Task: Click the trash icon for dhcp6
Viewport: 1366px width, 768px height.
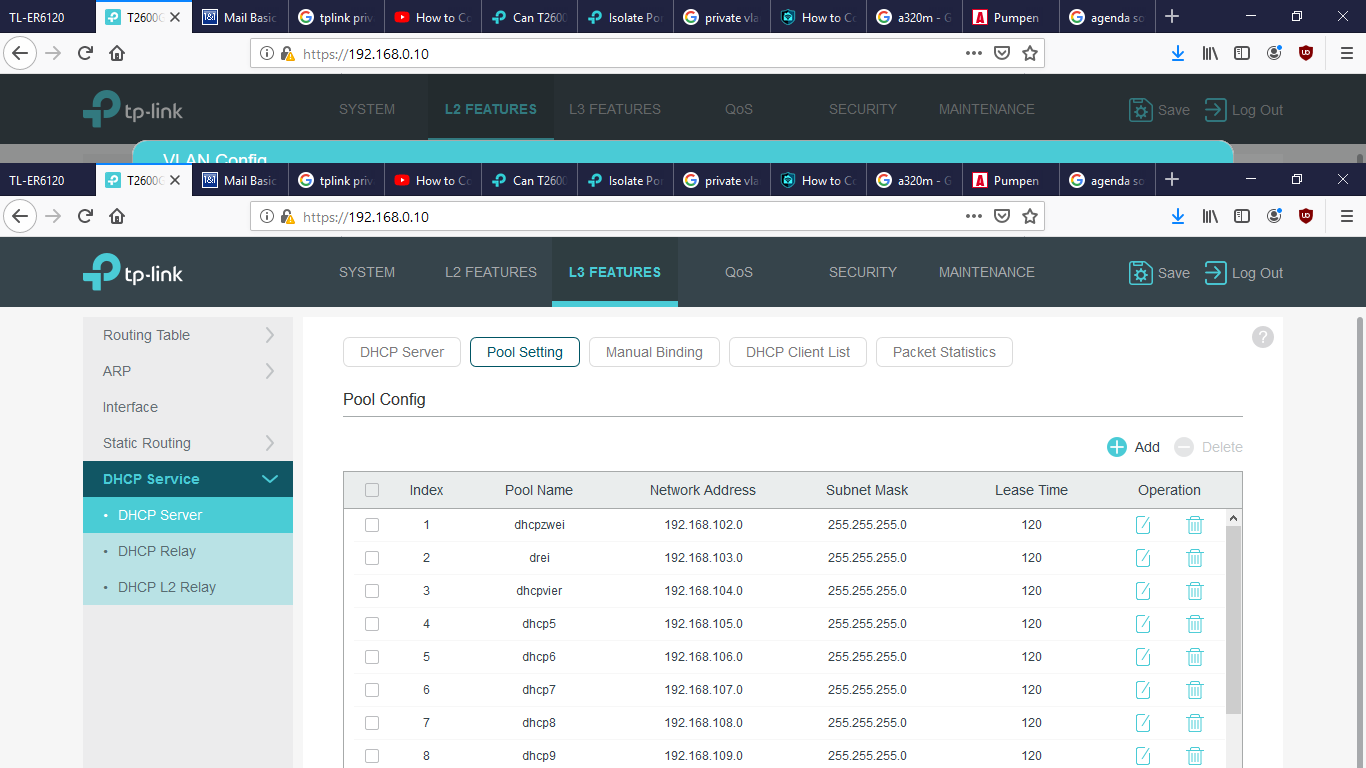Action: [x=1194, y=657]
